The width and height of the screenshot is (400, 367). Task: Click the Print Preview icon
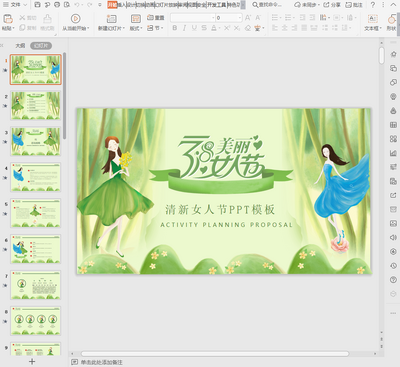pos(67,5)
